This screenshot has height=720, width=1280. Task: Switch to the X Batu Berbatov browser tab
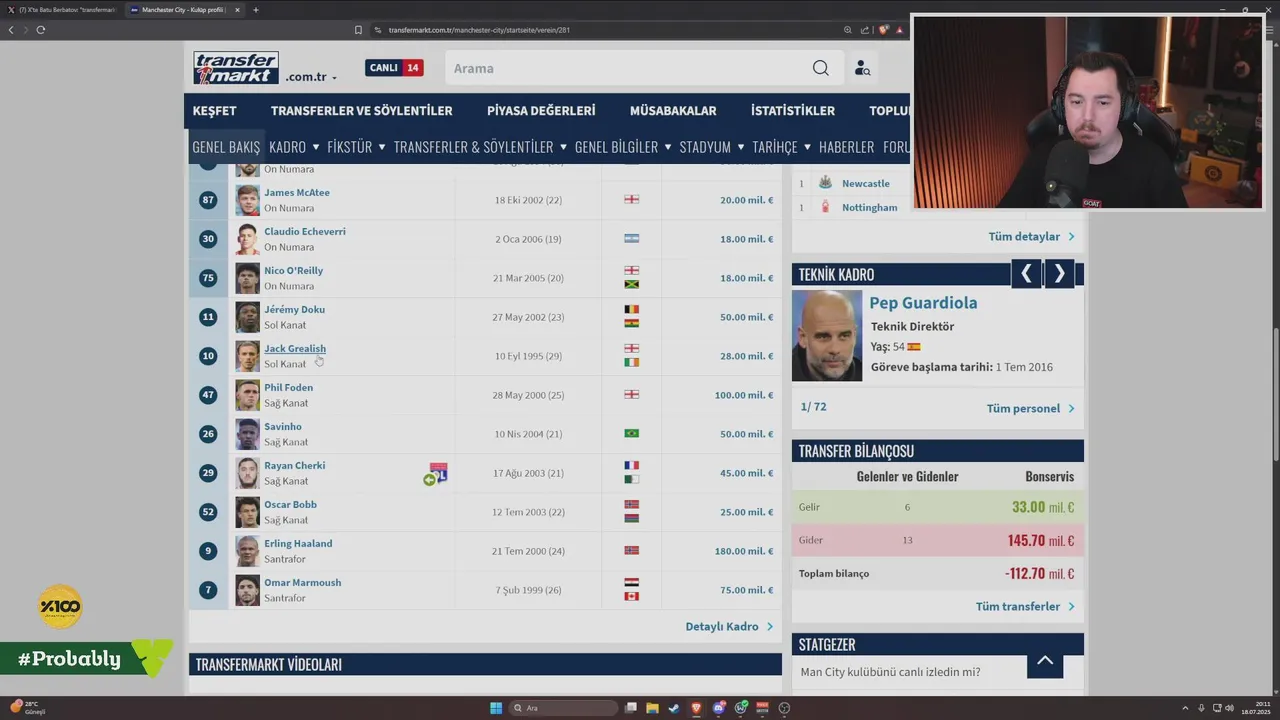[x=64, y=10]
